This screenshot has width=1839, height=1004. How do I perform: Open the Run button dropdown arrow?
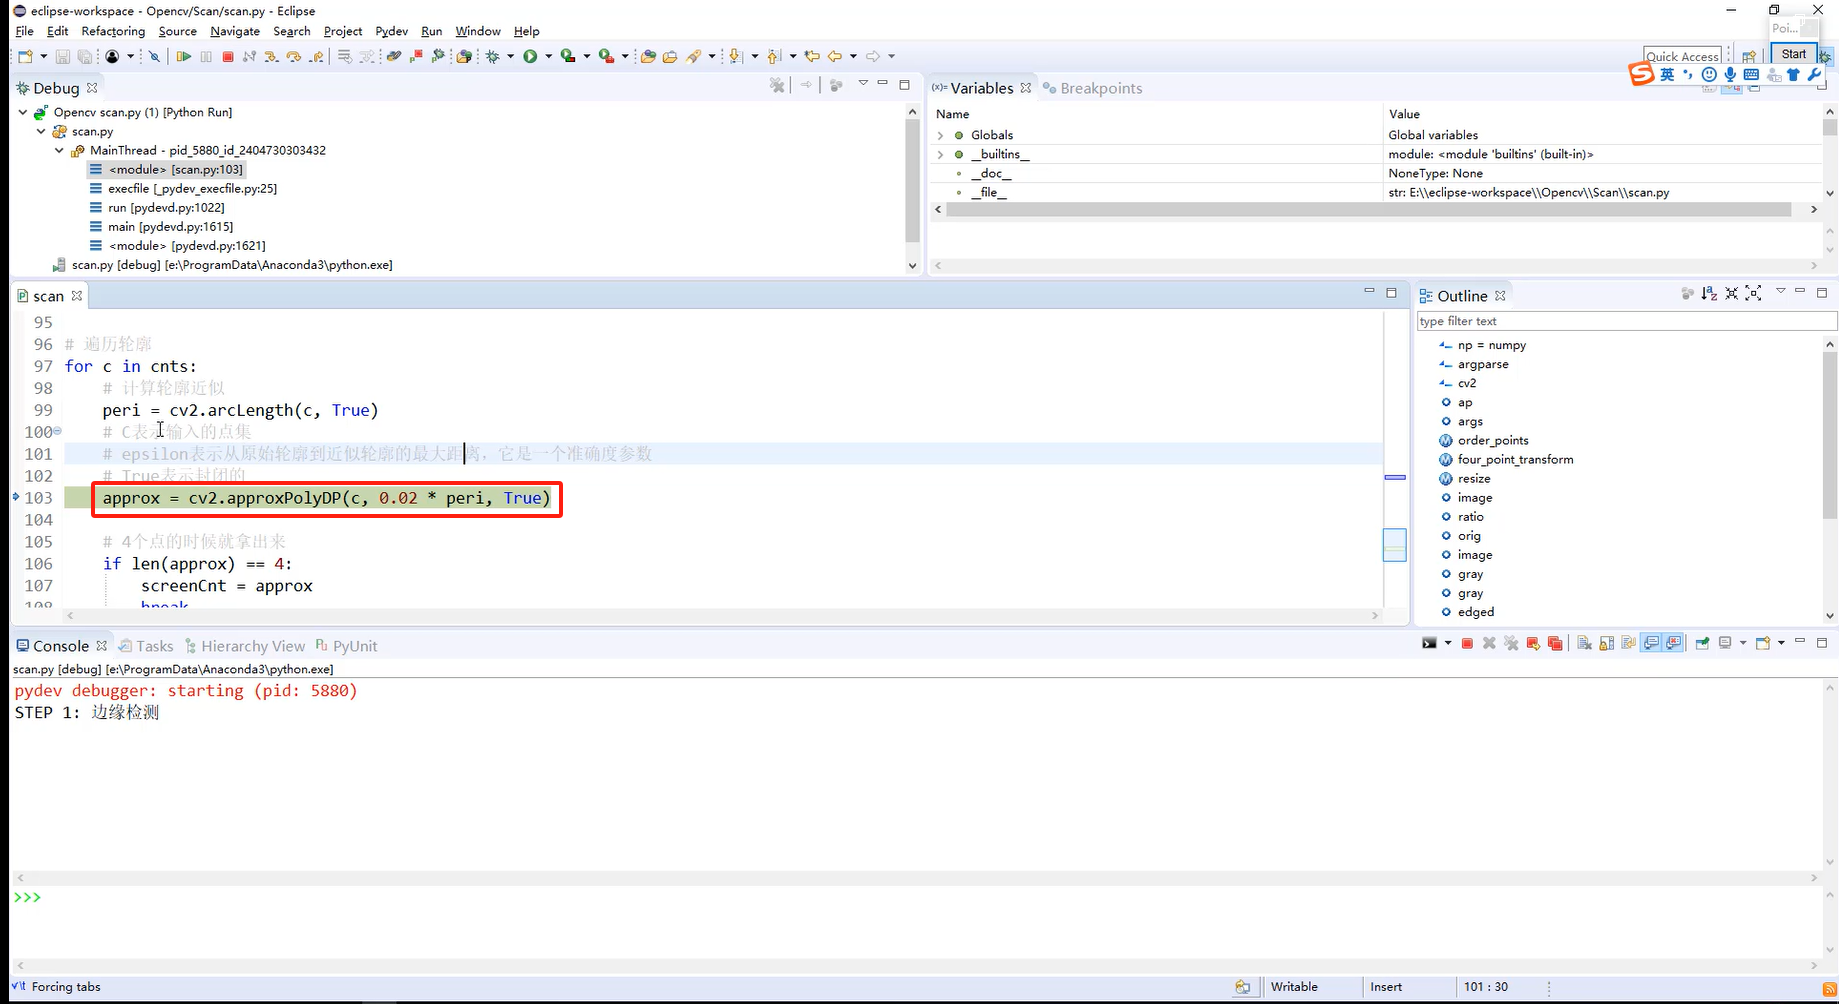click(548, 57)
